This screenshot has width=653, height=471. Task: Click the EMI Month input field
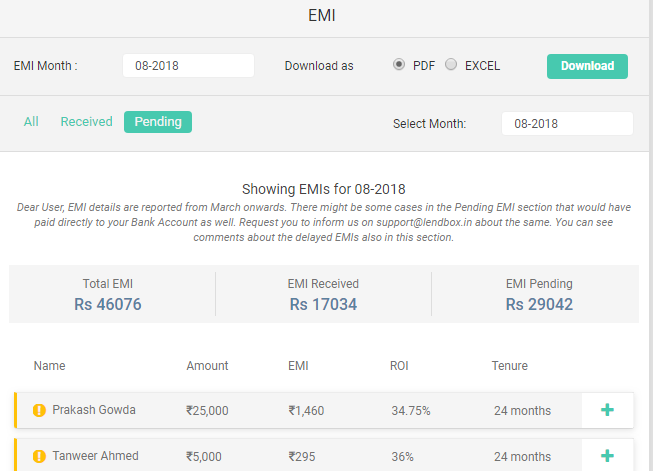point(188,66)
